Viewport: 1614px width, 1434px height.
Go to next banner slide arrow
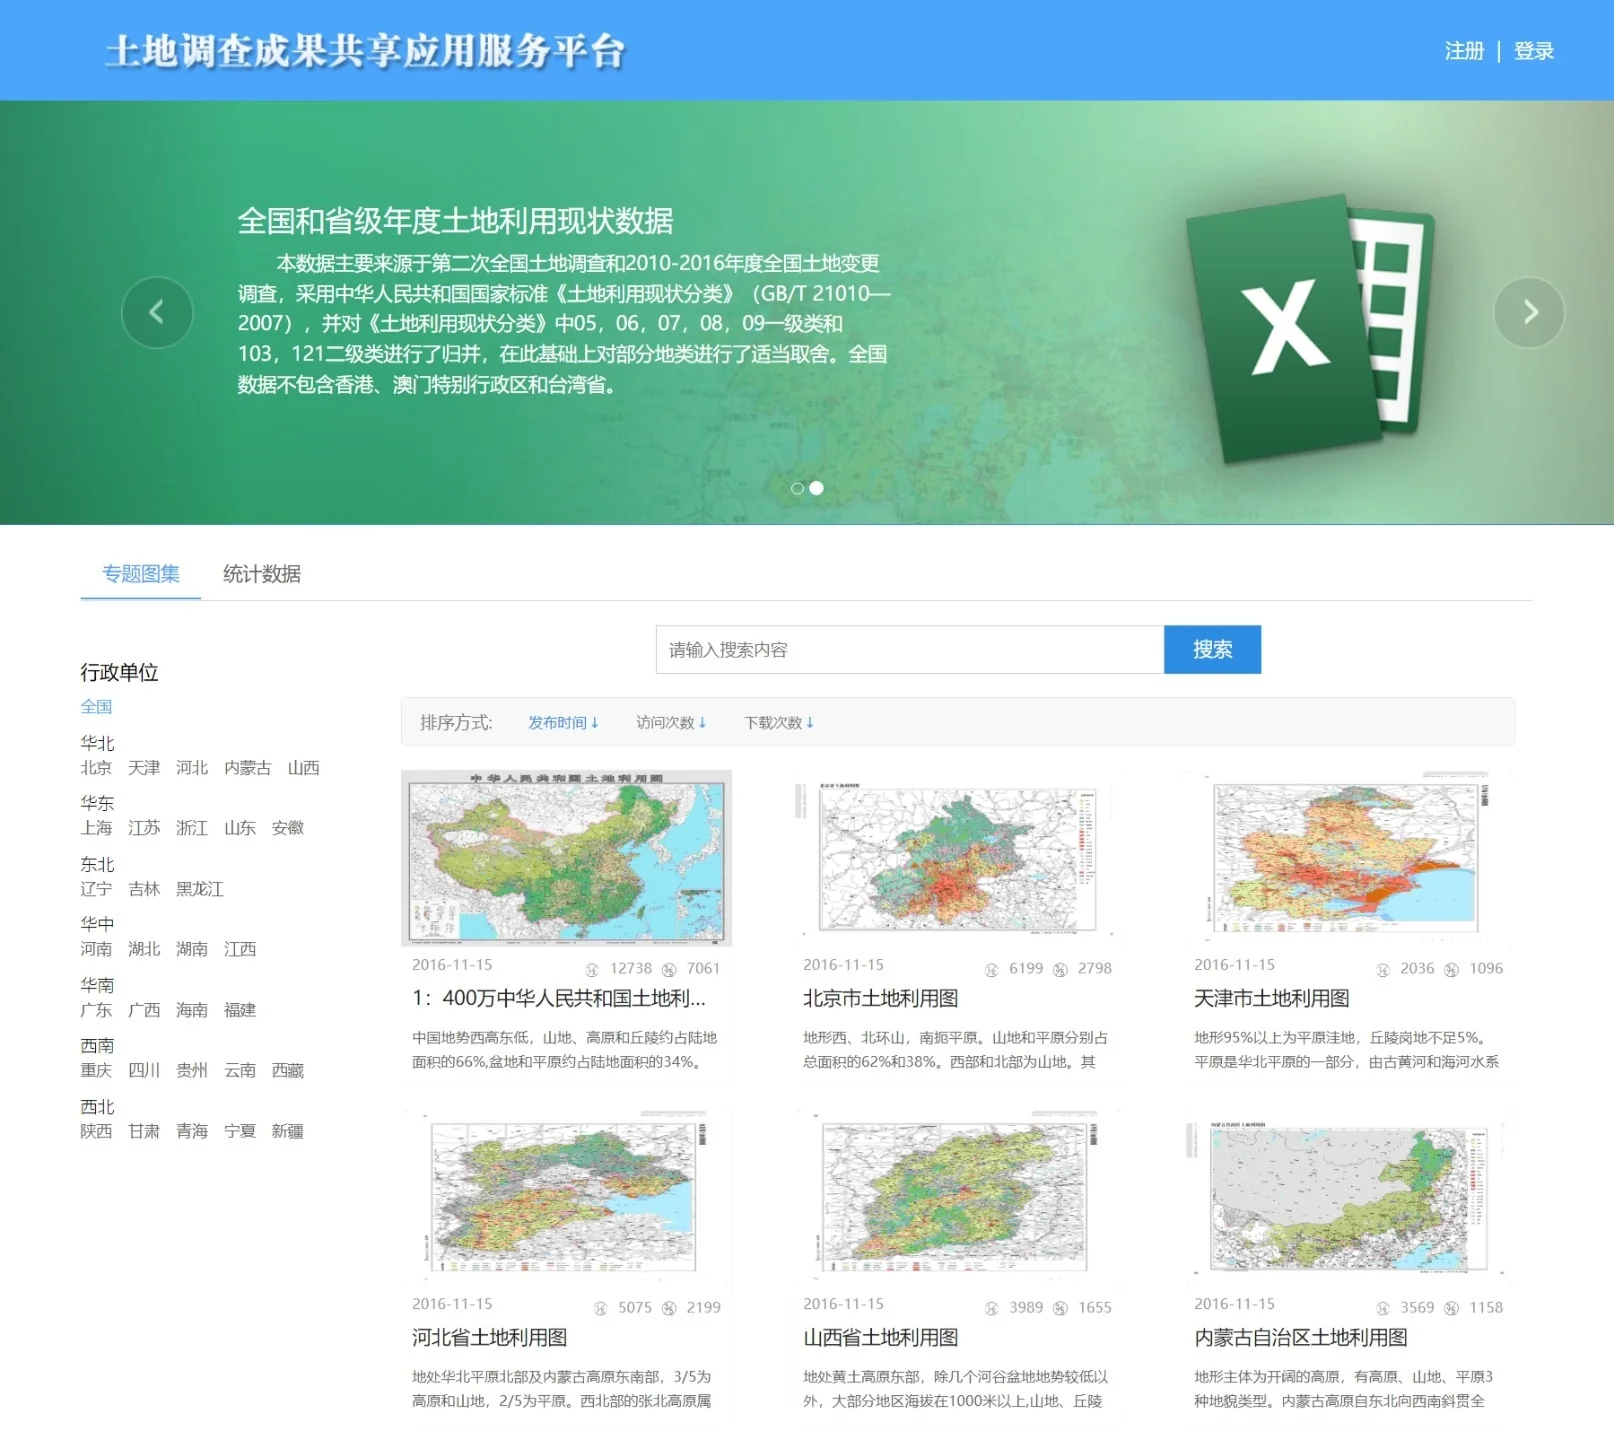(x=1529, y=313)
